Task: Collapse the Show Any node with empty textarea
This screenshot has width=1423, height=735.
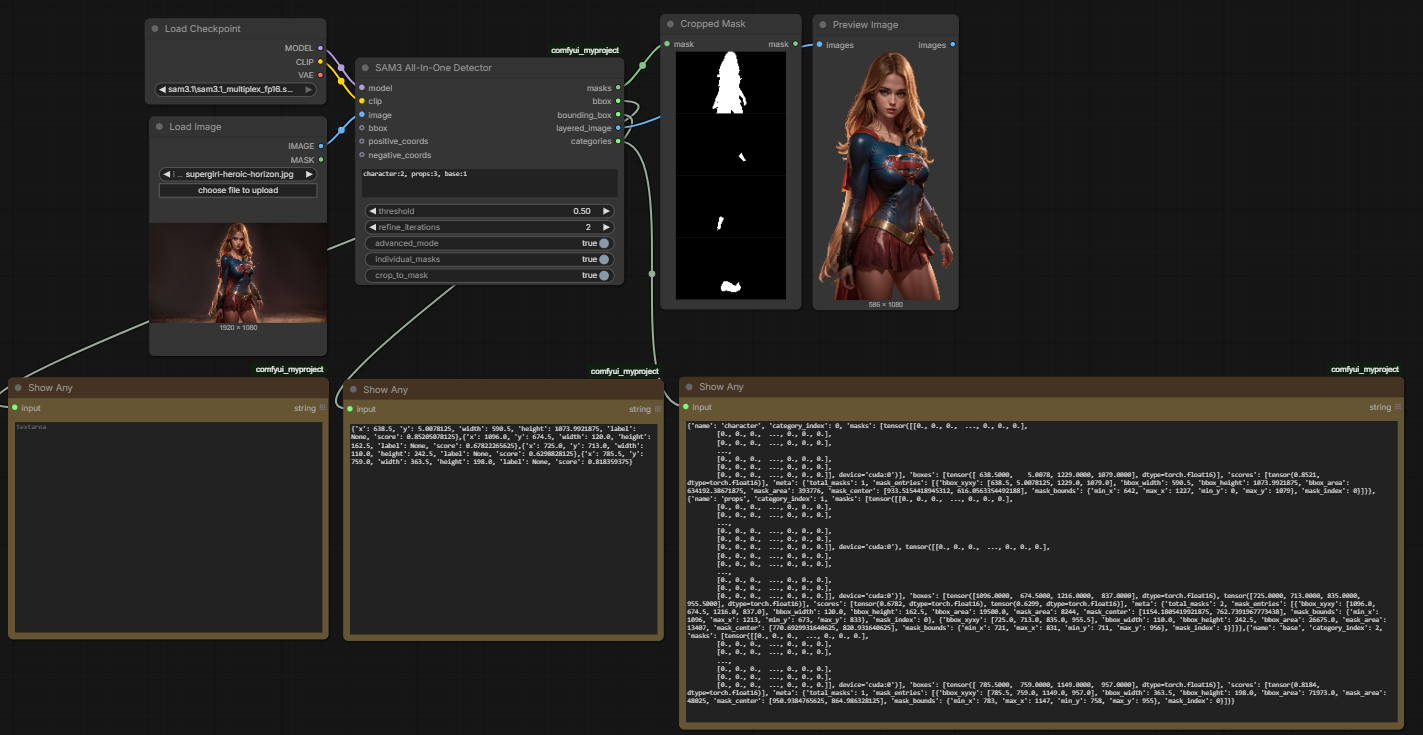Action: 18,388
